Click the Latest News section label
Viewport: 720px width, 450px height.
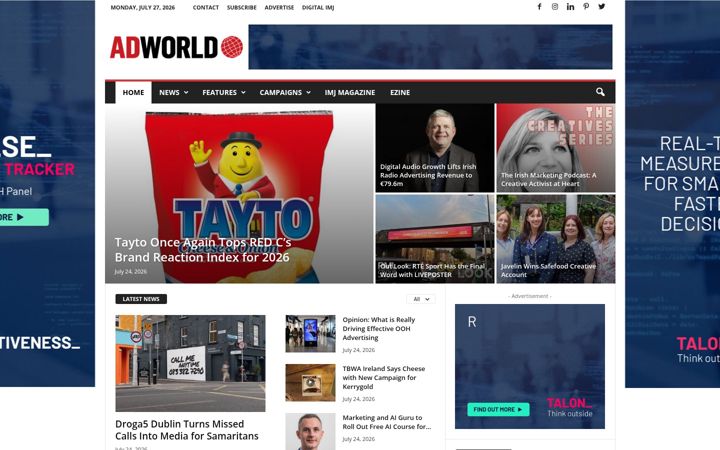click(141, 299)
